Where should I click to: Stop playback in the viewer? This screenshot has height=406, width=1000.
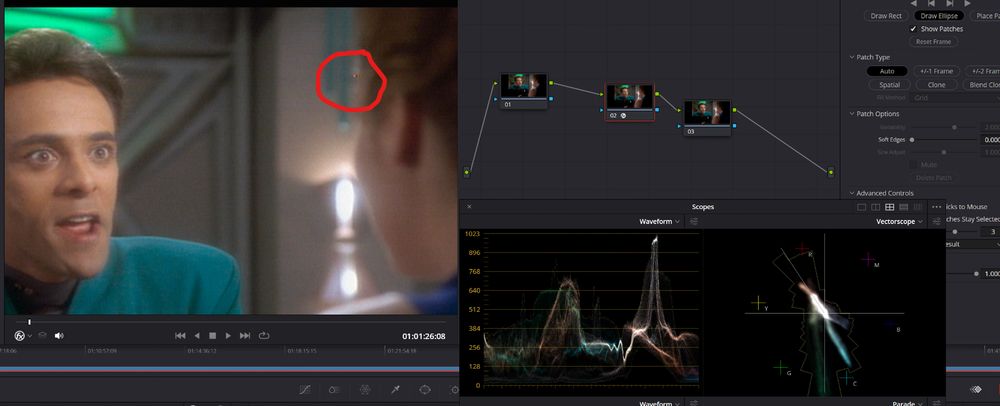212,335
